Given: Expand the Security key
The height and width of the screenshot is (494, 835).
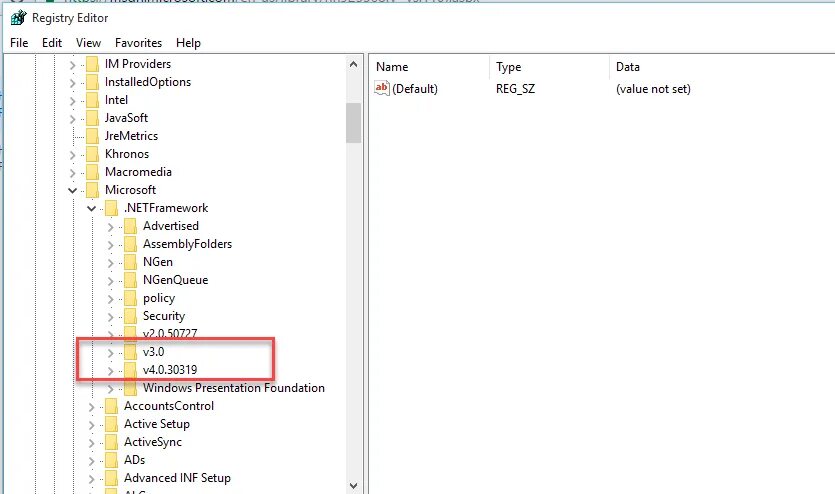Looking at the screenshot, I should click(111, 317).
